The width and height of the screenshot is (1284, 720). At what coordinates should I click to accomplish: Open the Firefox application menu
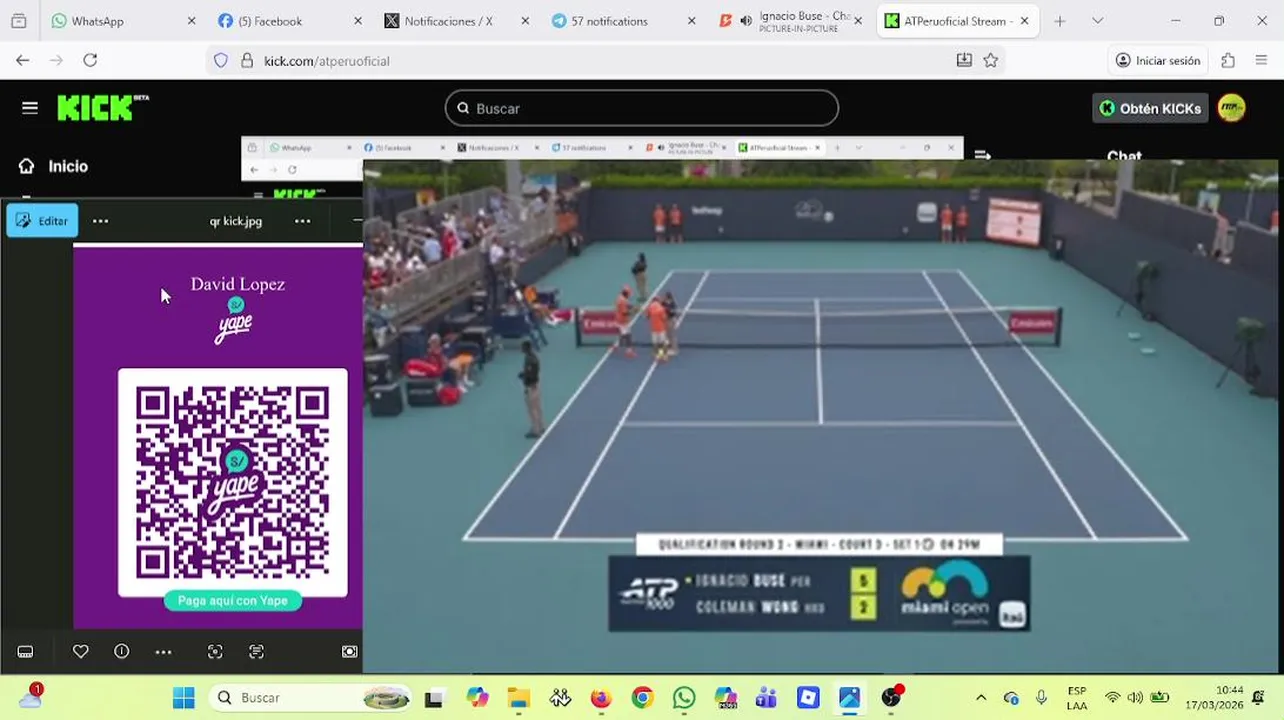1262,60
